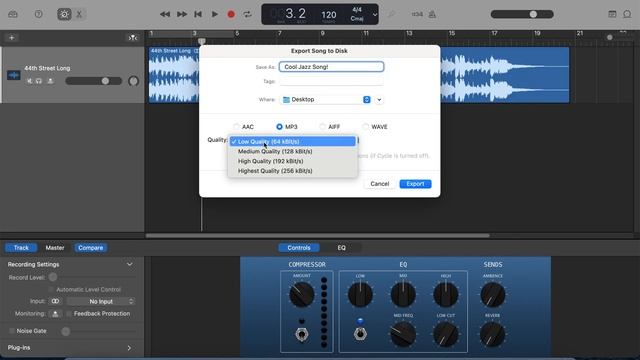640x360 pixels.
Task: Click the Export button
Action: (415, 184)
